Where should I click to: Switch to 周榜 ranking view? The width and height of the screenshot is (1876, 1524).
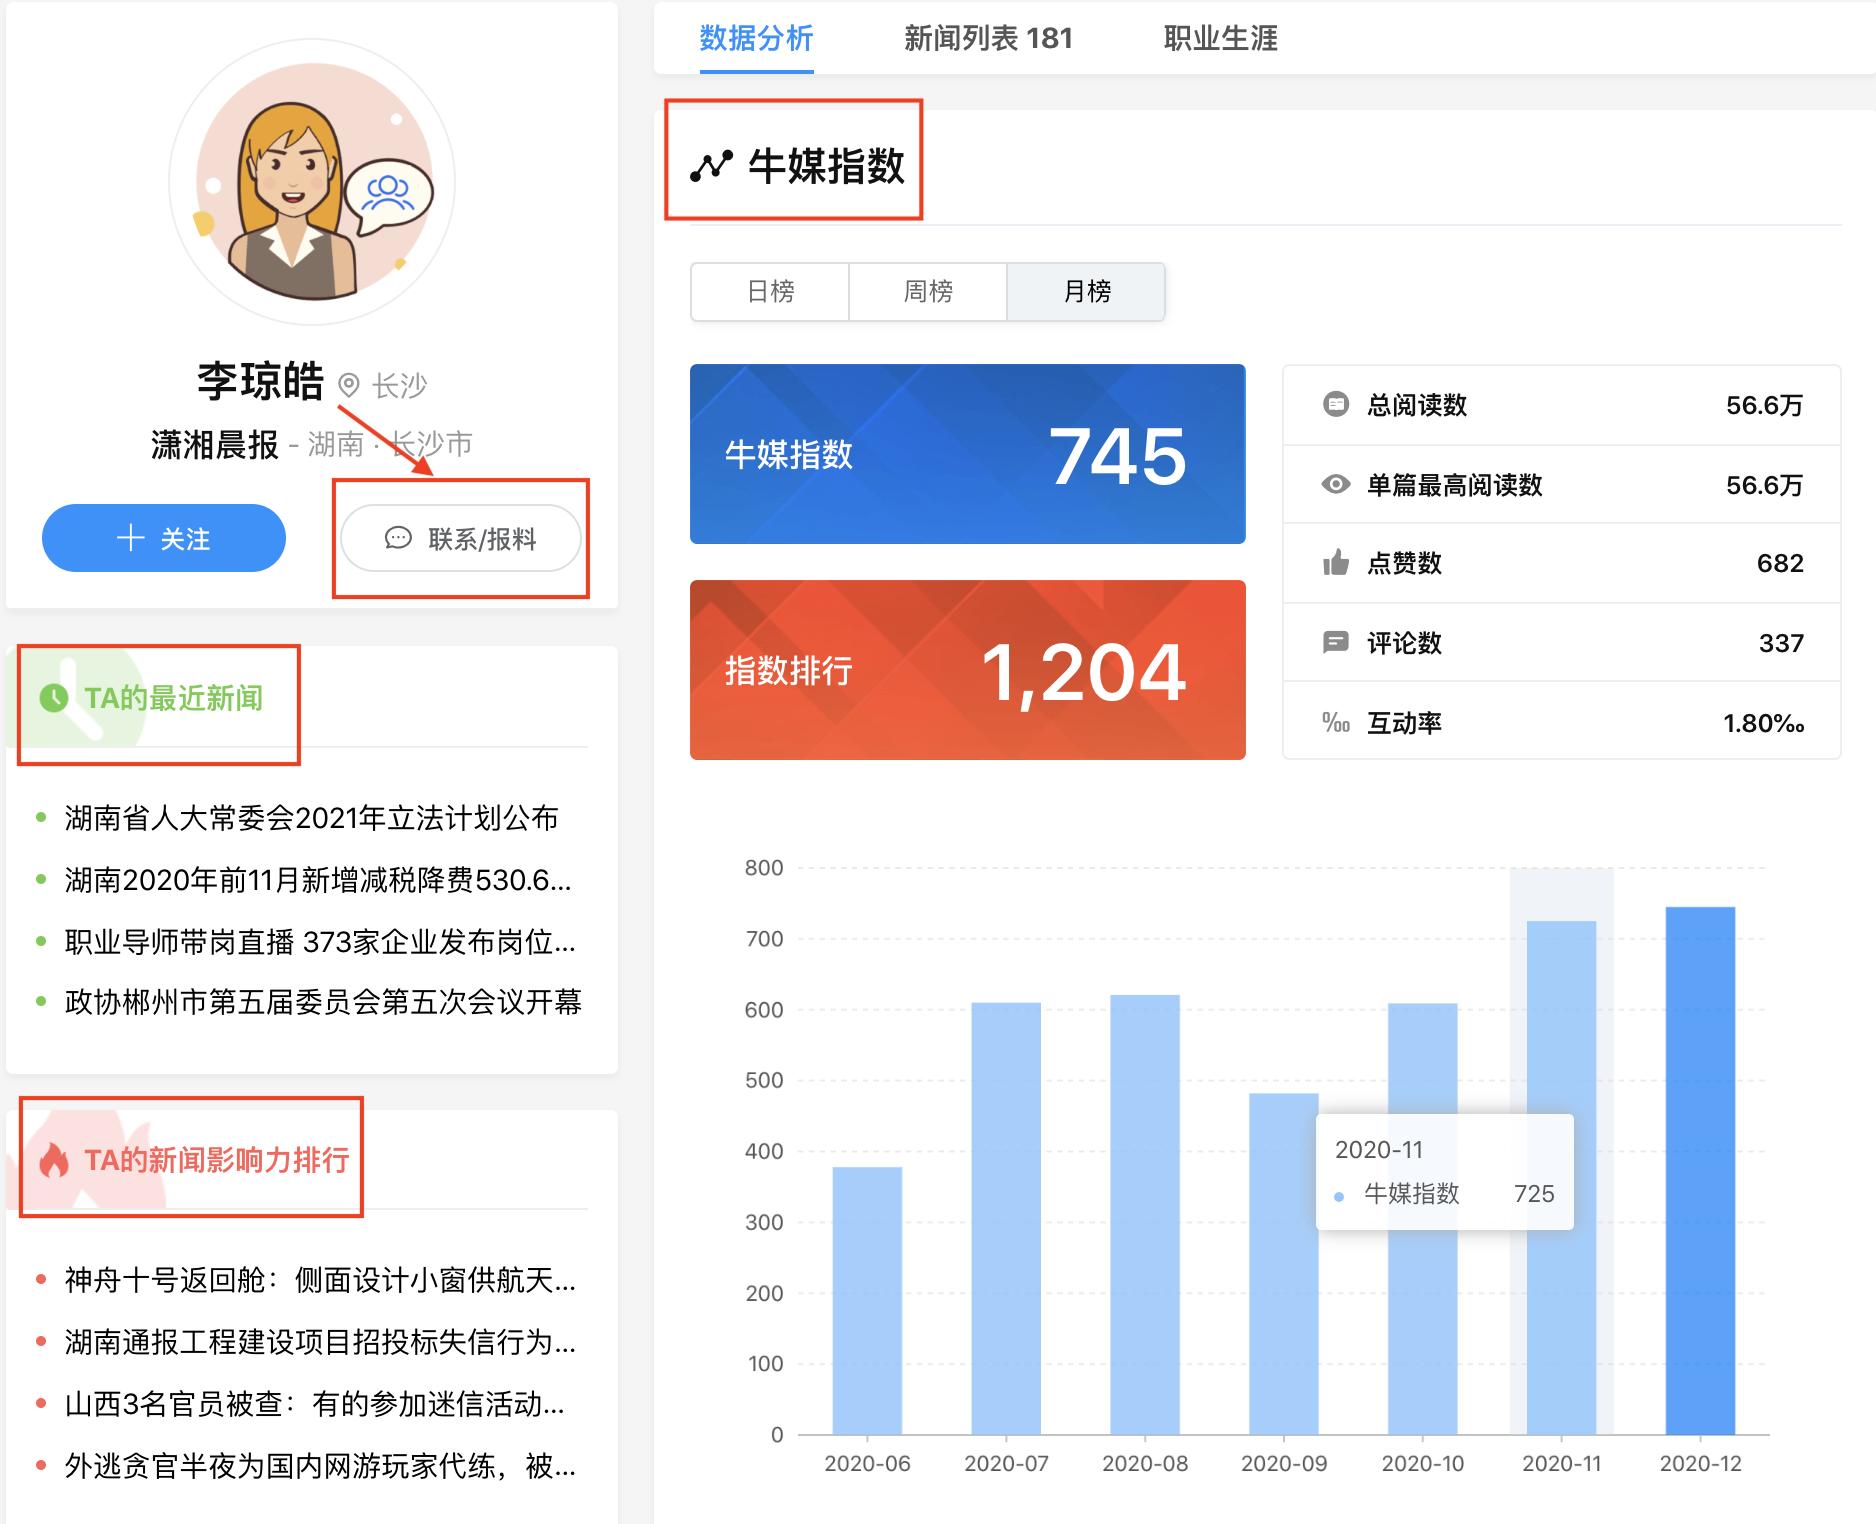coord(928,291)
